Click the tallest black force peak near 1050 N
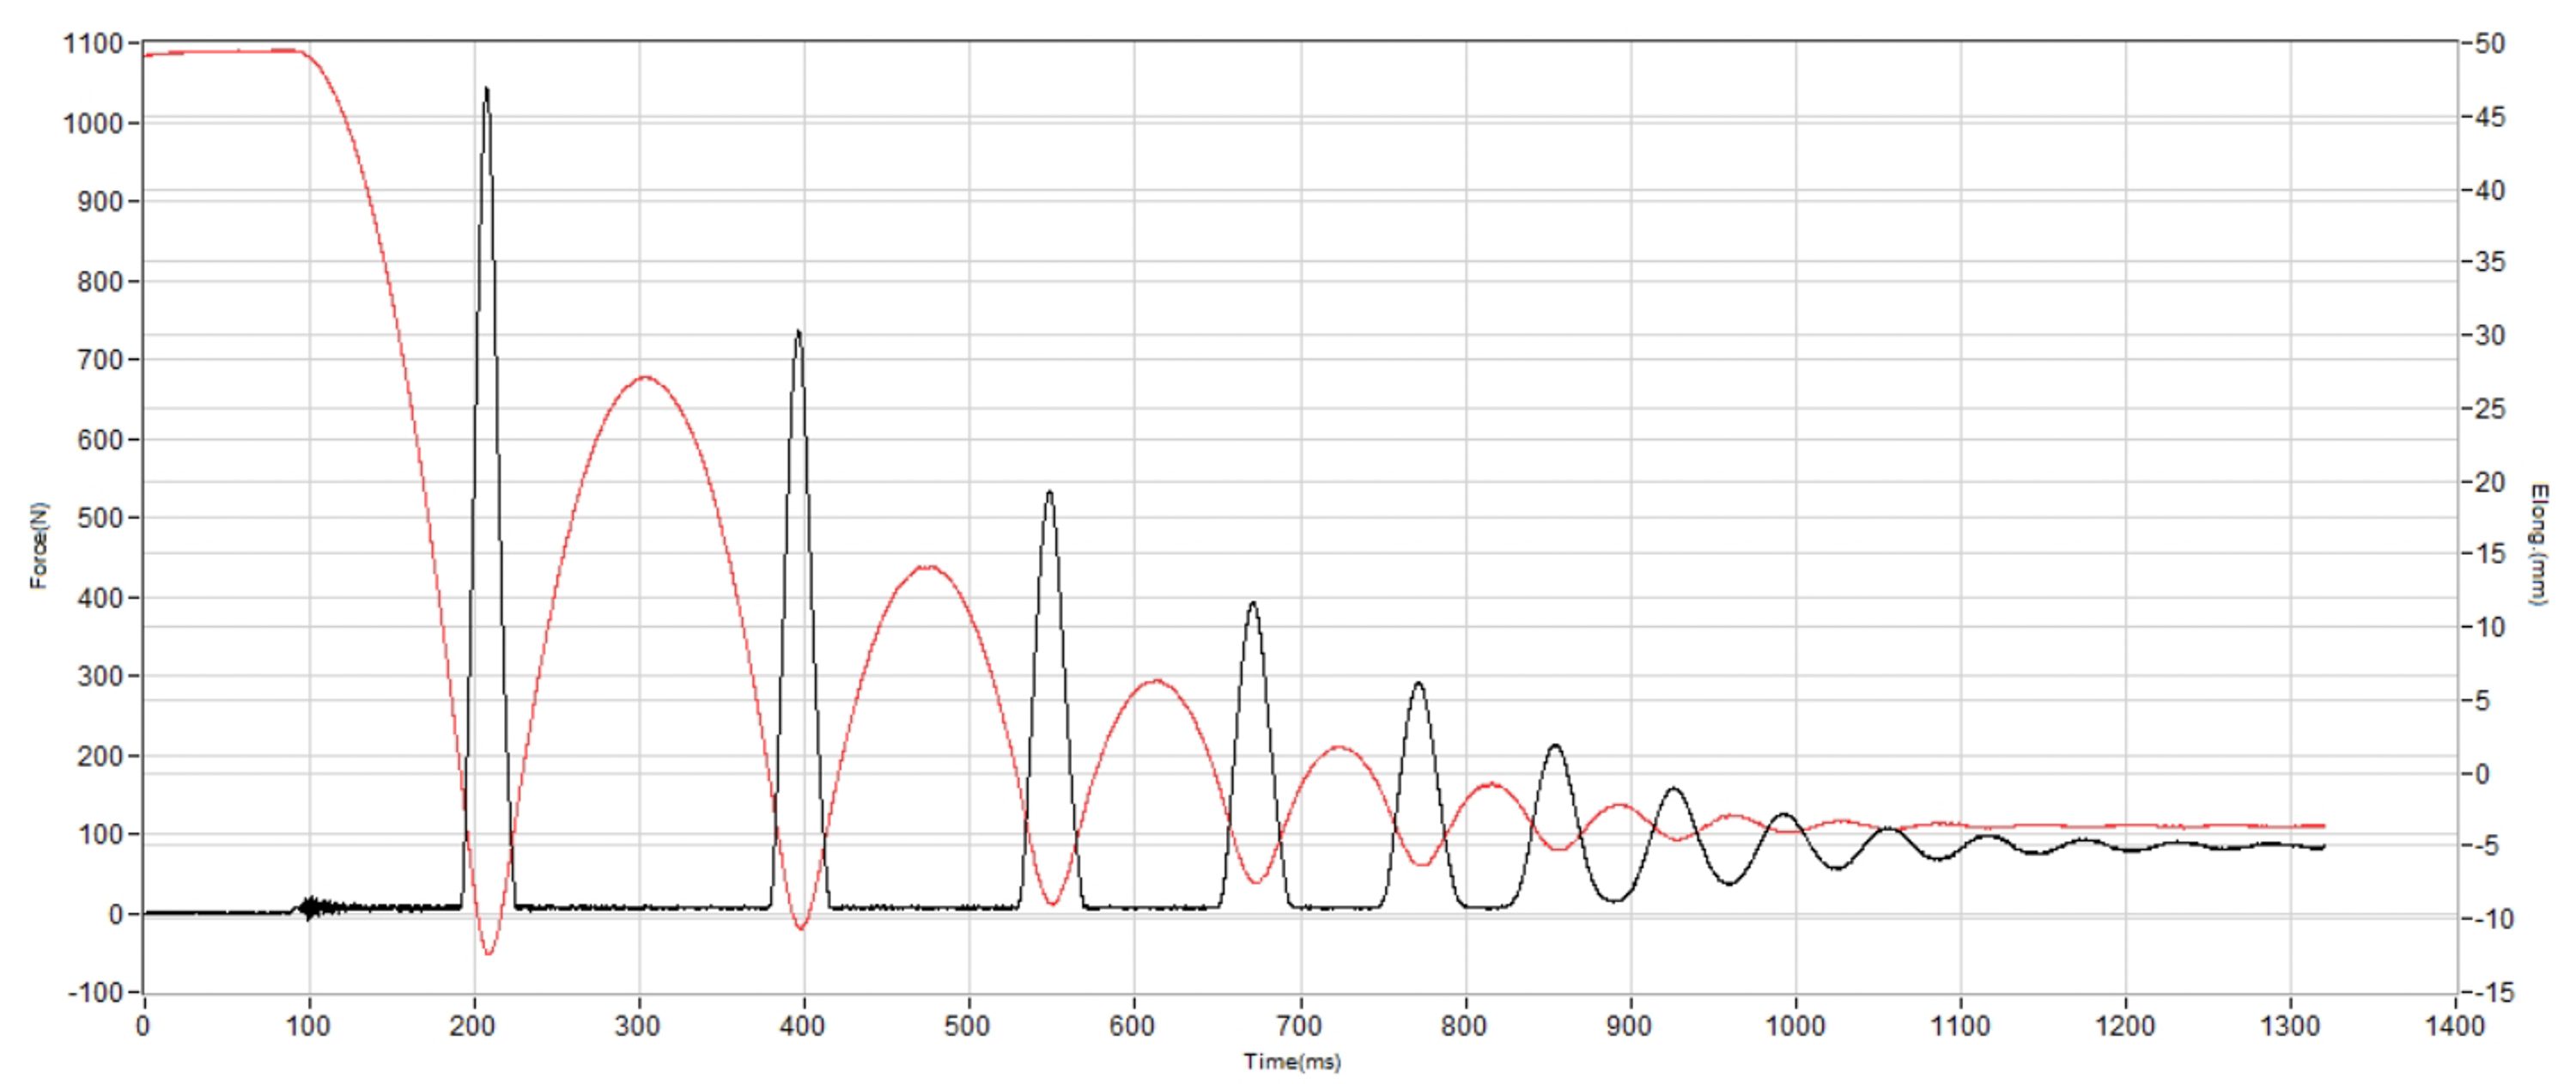 [486, 92]
